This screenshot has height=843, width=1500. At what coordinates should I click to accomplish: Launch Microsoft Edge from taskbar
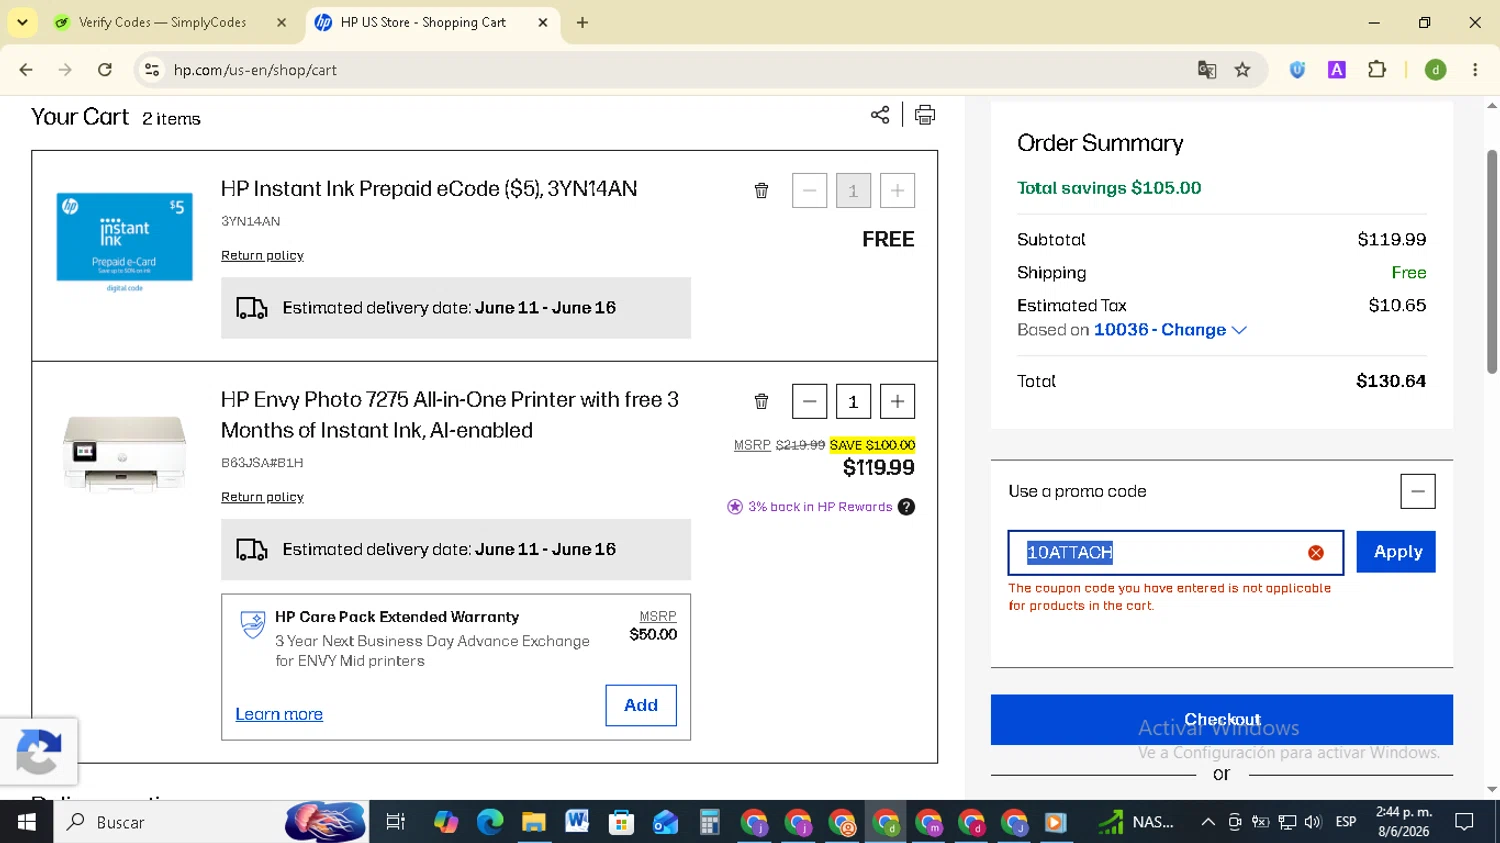[490, 822]
